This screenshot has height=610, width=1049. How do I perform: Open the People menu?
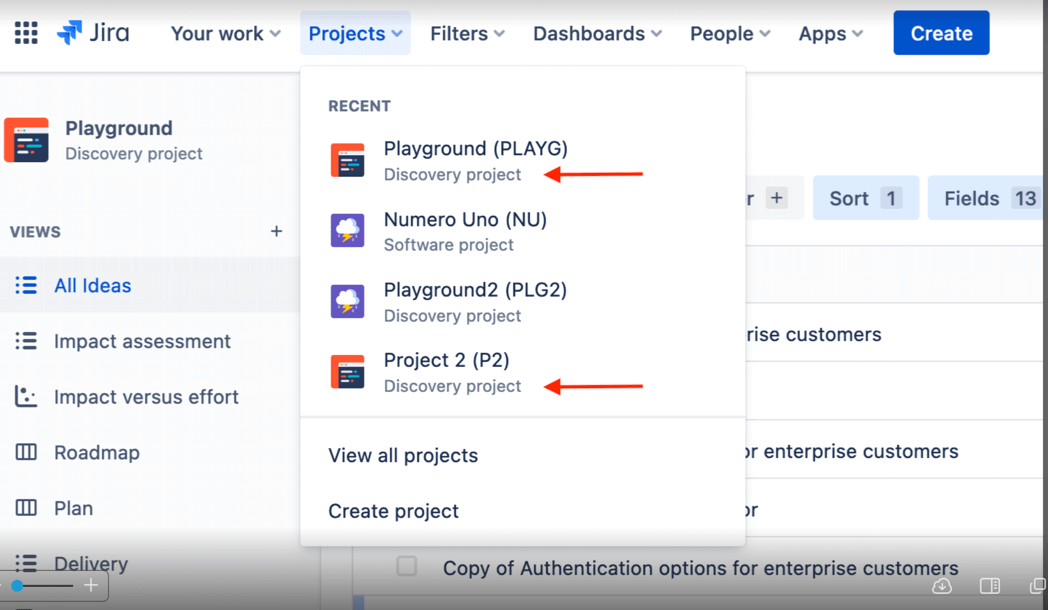pos(729,33)
